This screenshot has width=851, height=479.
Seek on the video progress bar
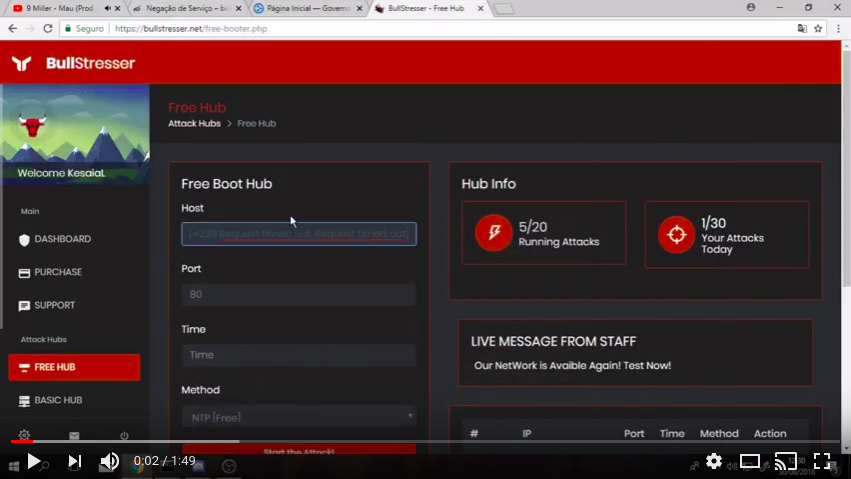426,442
